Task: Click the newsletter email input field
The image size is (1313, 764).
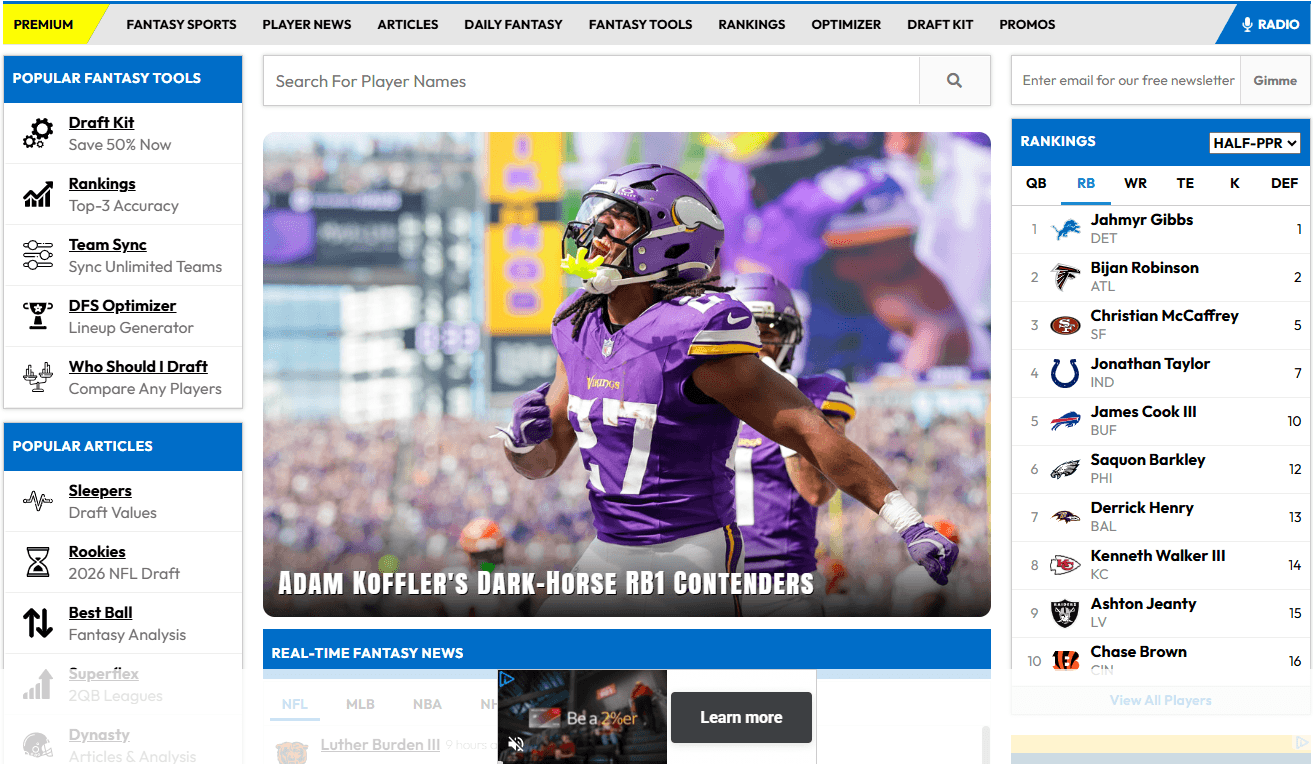Action: [1126, 80]
